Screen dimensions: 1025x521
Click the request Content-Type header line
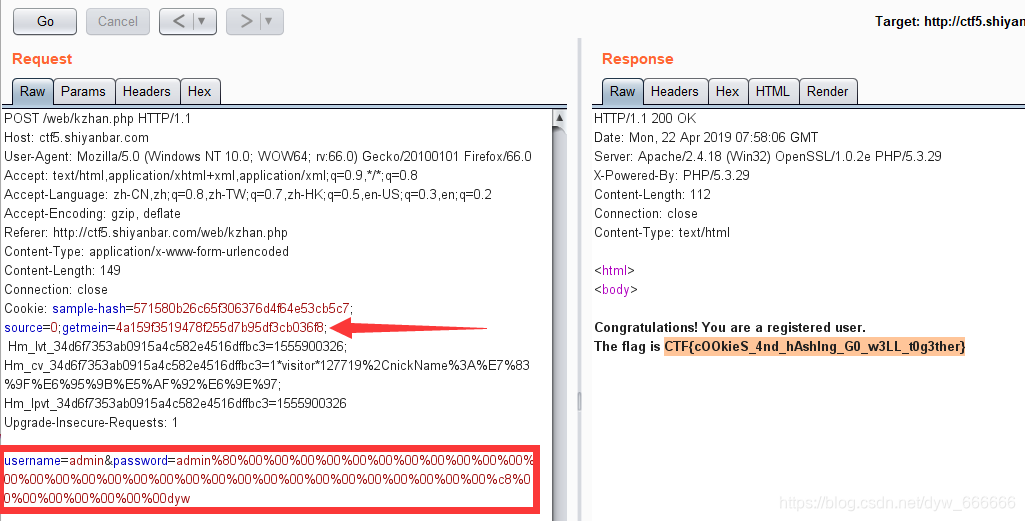pyautogui.click(x=146, y=251)
